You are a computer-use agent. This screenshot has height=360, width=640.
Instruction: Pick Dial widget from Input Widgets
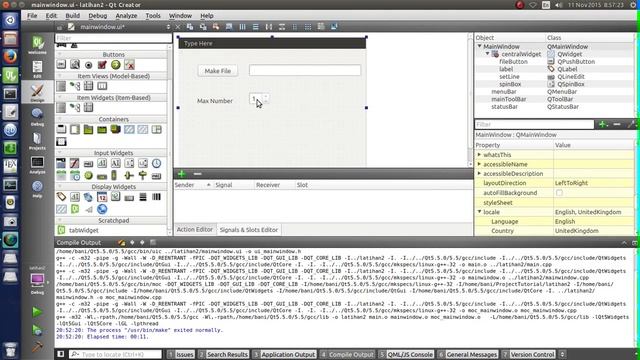click(89, 176)
